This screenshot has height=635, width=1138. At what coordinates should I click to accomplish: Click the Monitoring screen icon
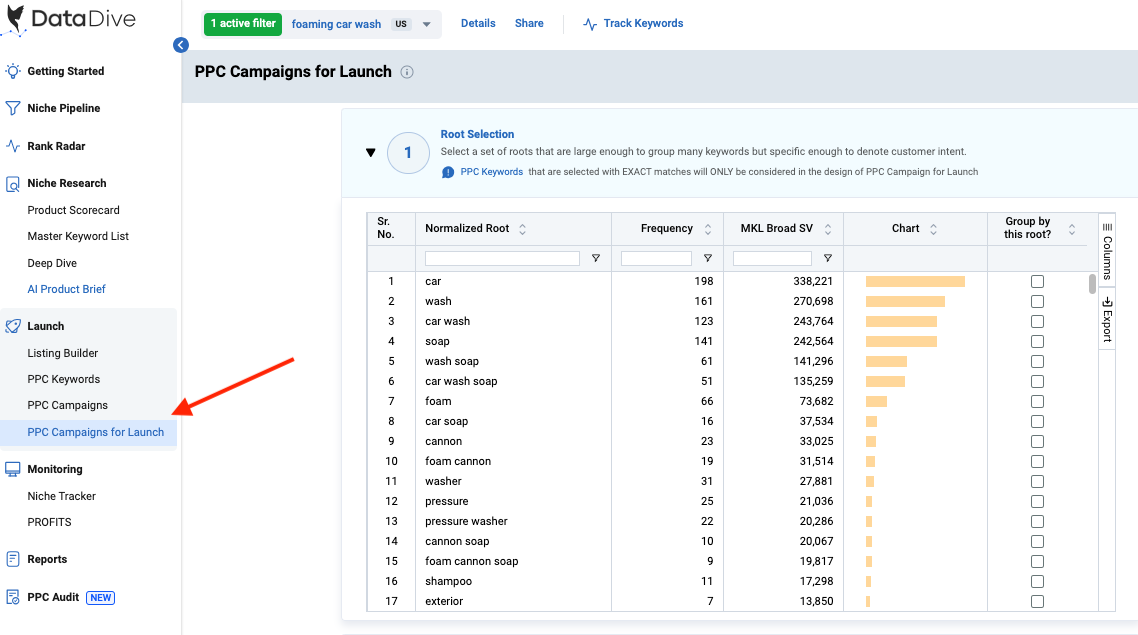coord(12,469)
